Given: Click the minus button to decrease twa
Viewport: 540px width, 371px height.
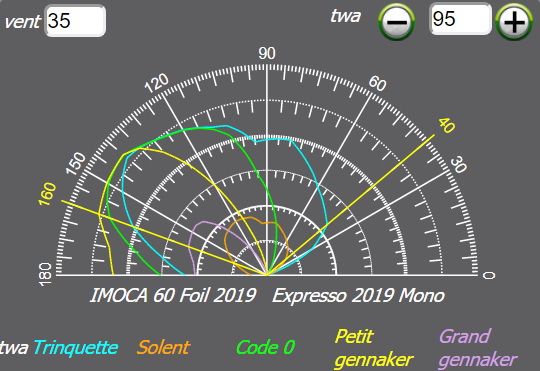Looking at the screenshot, I should point(396,22).
